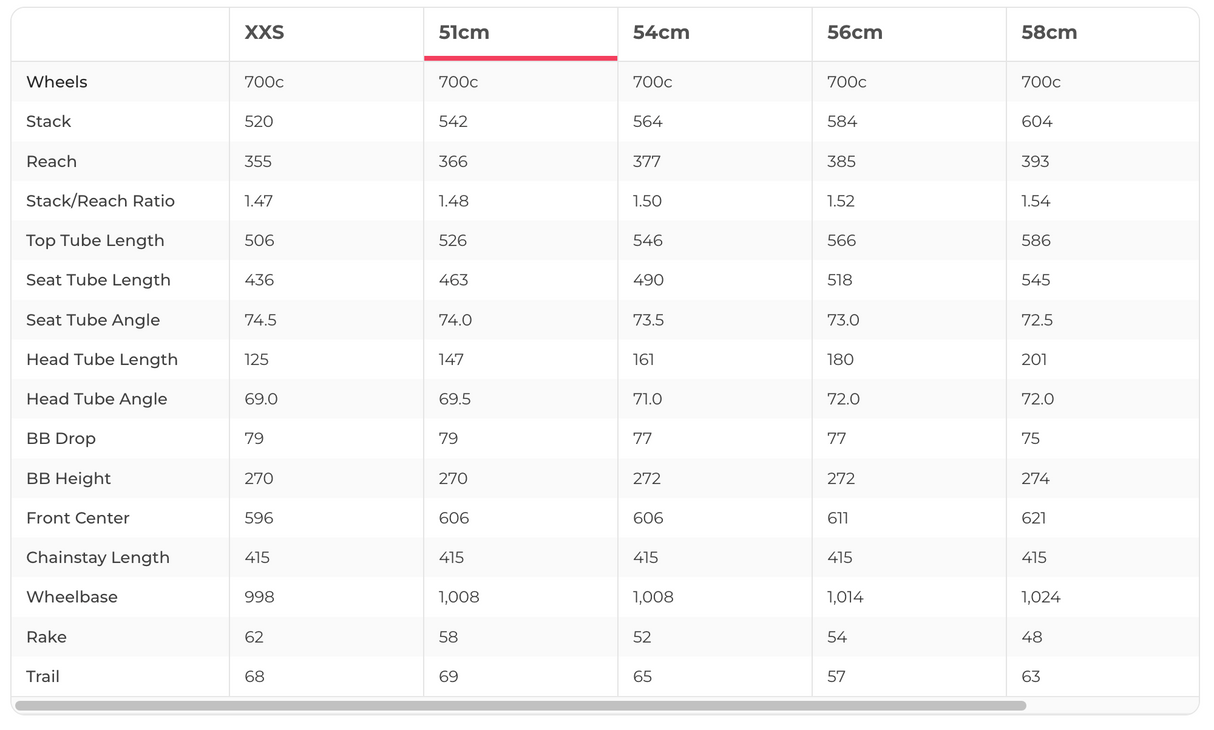Click the 56cm Wheelbase value 1,014
Screen dimensions: 1214x730
(845, 597)
